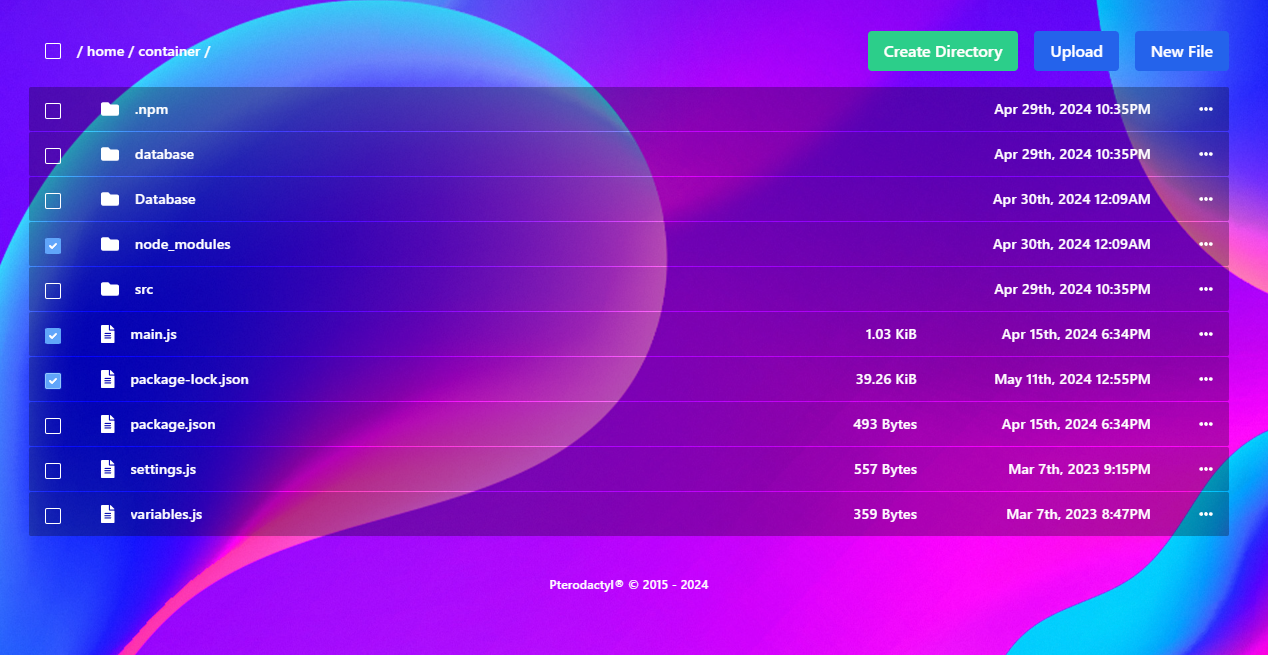Open the node_modules folder name
The image size is (1268, 655).
[182, 244]
